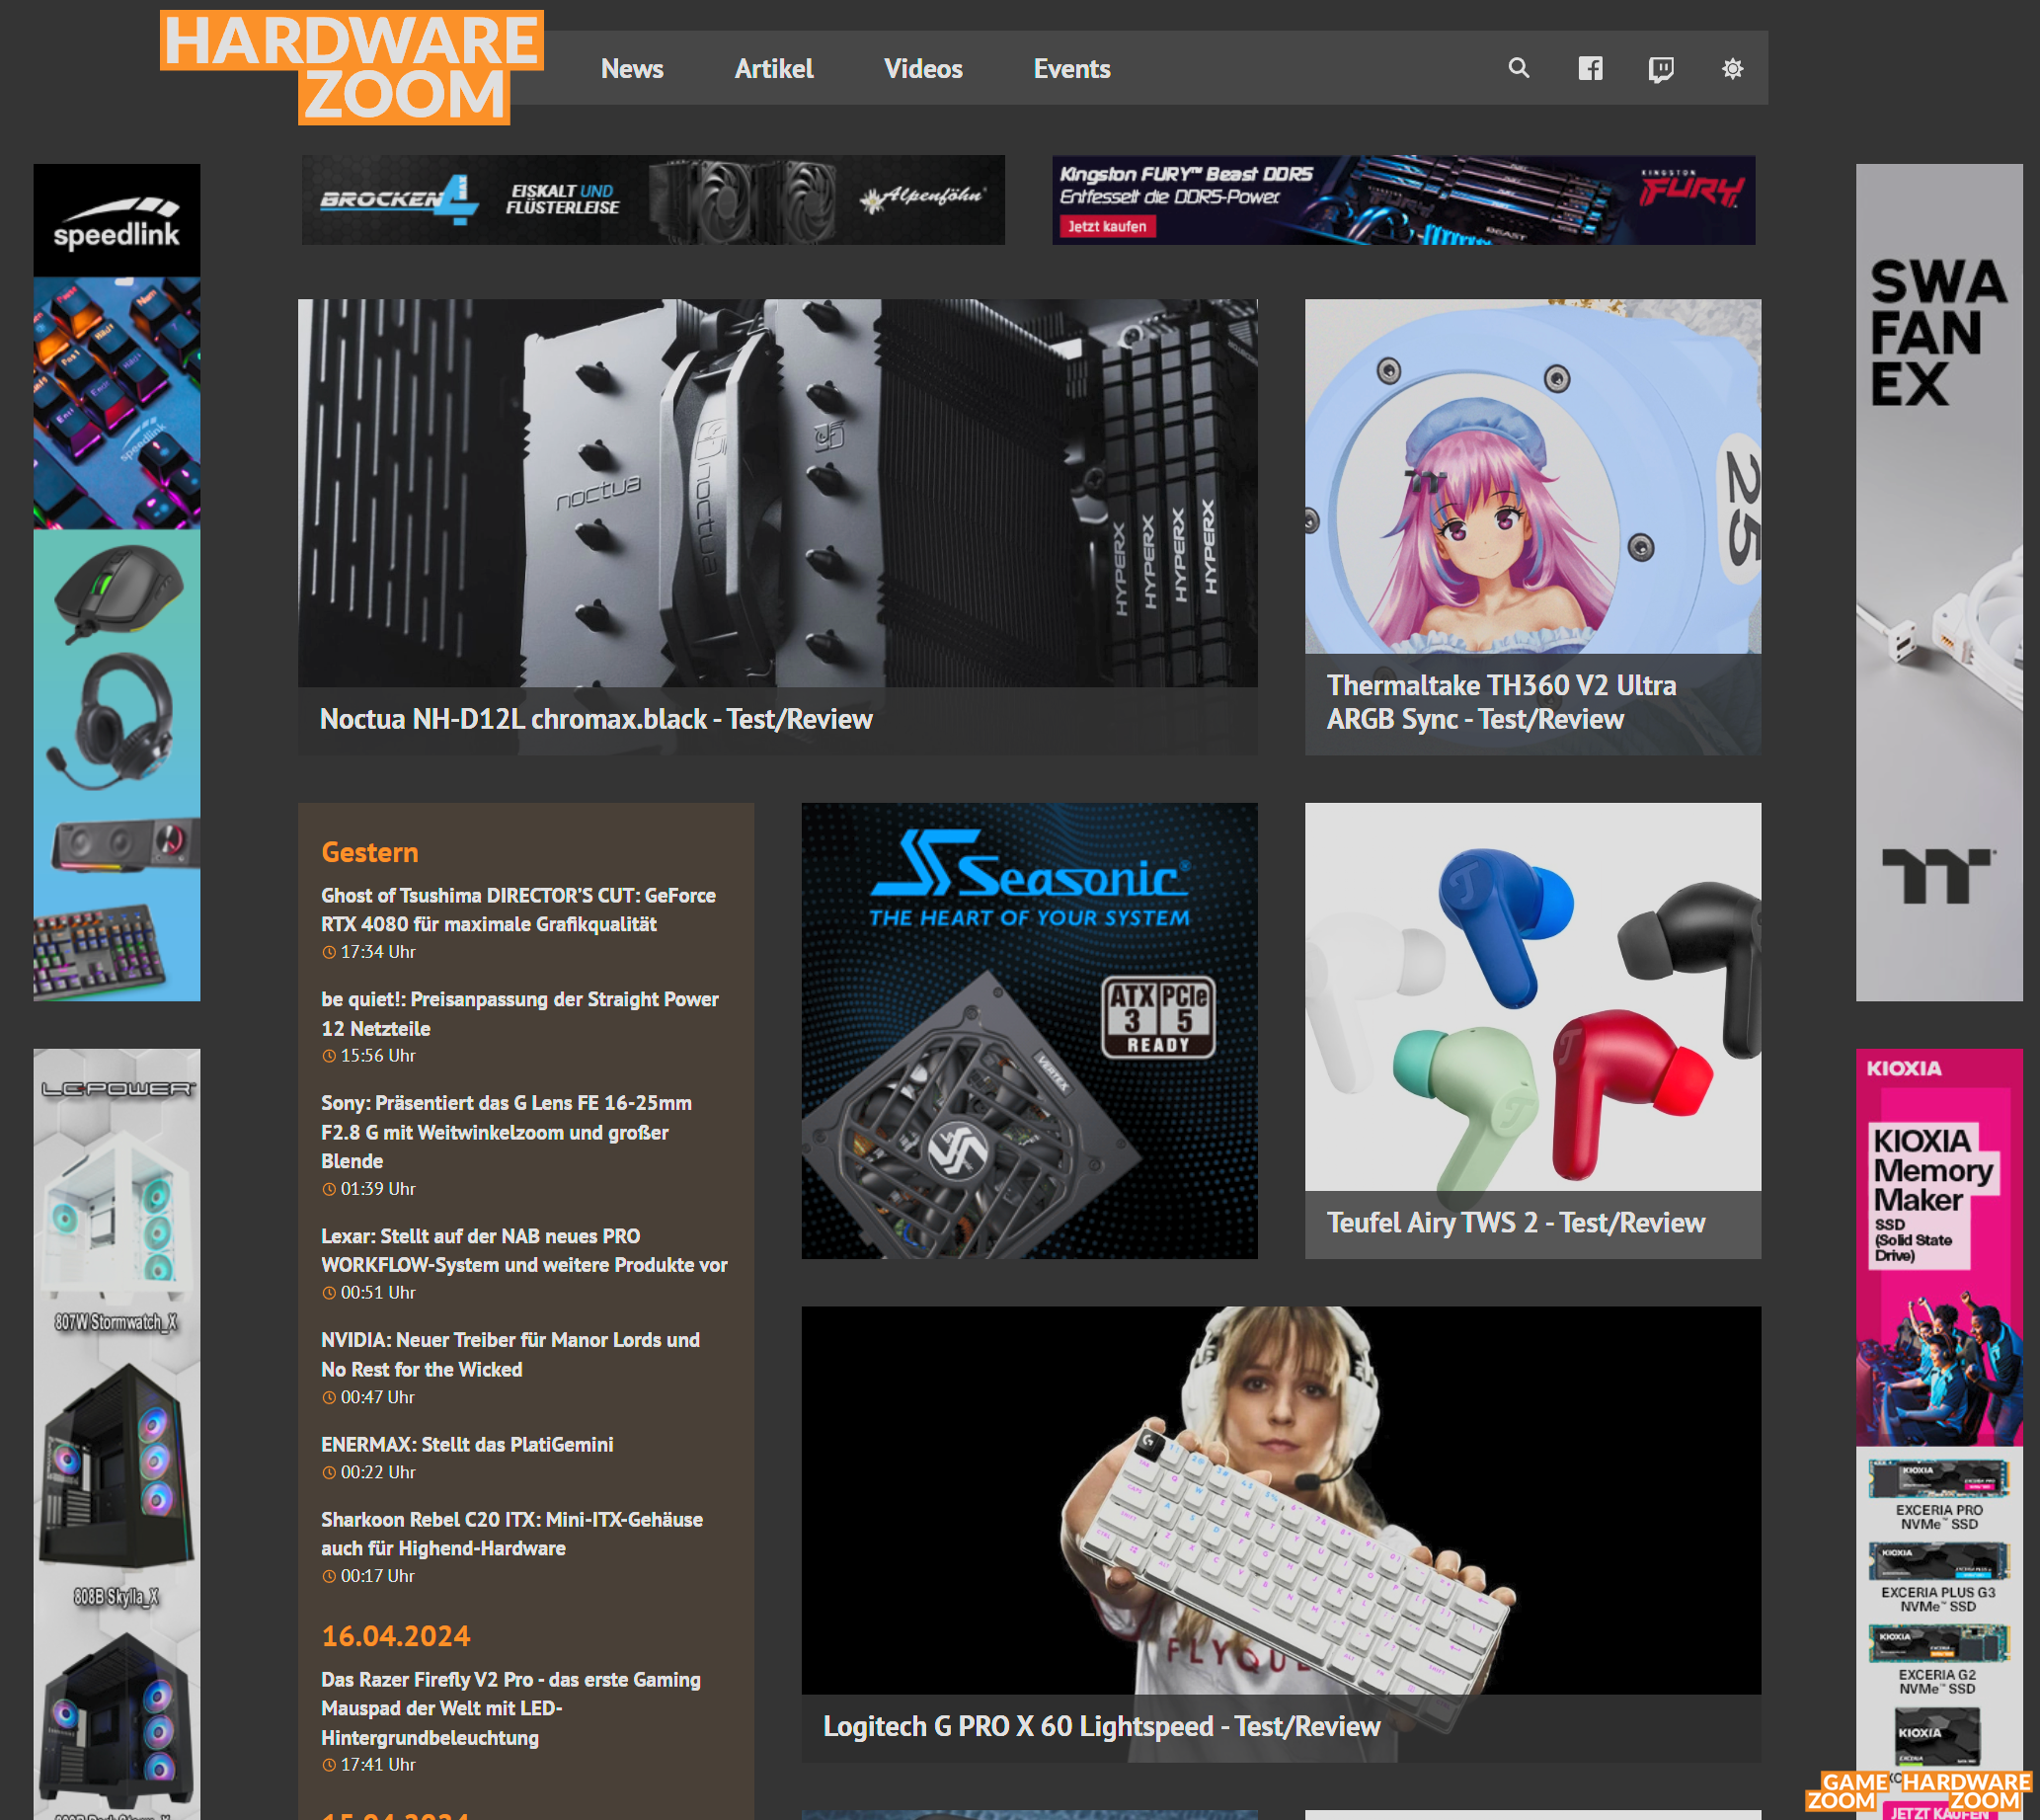
Task: Open Teufel Airy TWS 2 Test/Review title
Action: coord(1515,1222)
